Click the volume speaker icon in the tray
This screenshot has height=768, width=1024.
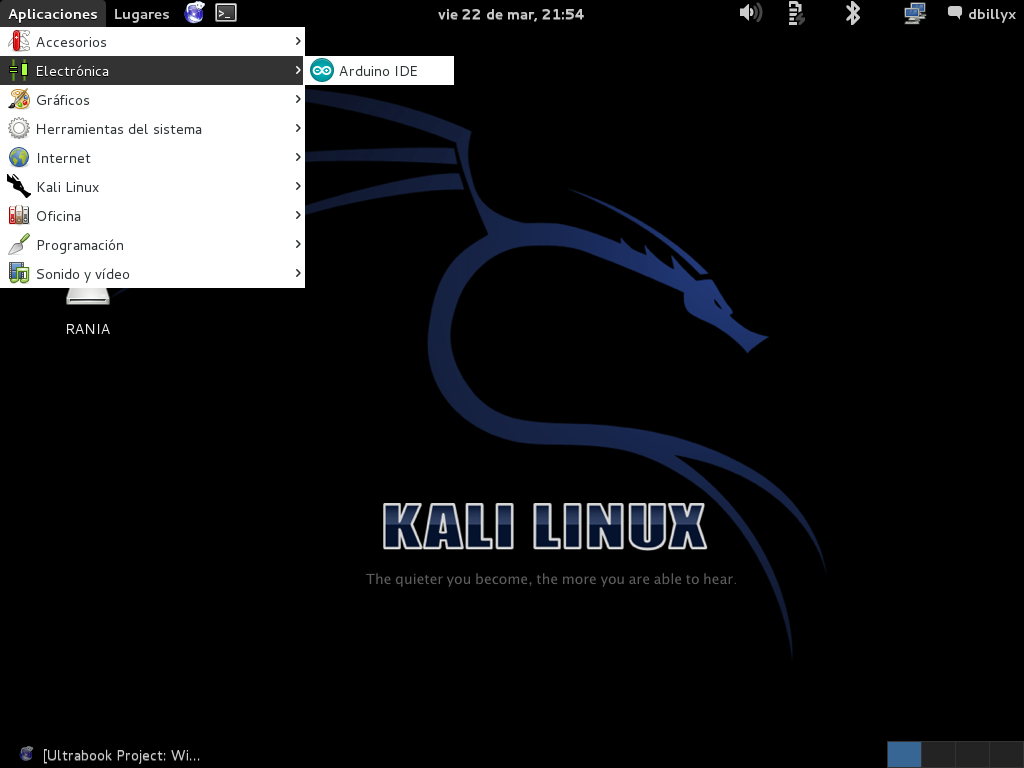(x=750, y=13)
